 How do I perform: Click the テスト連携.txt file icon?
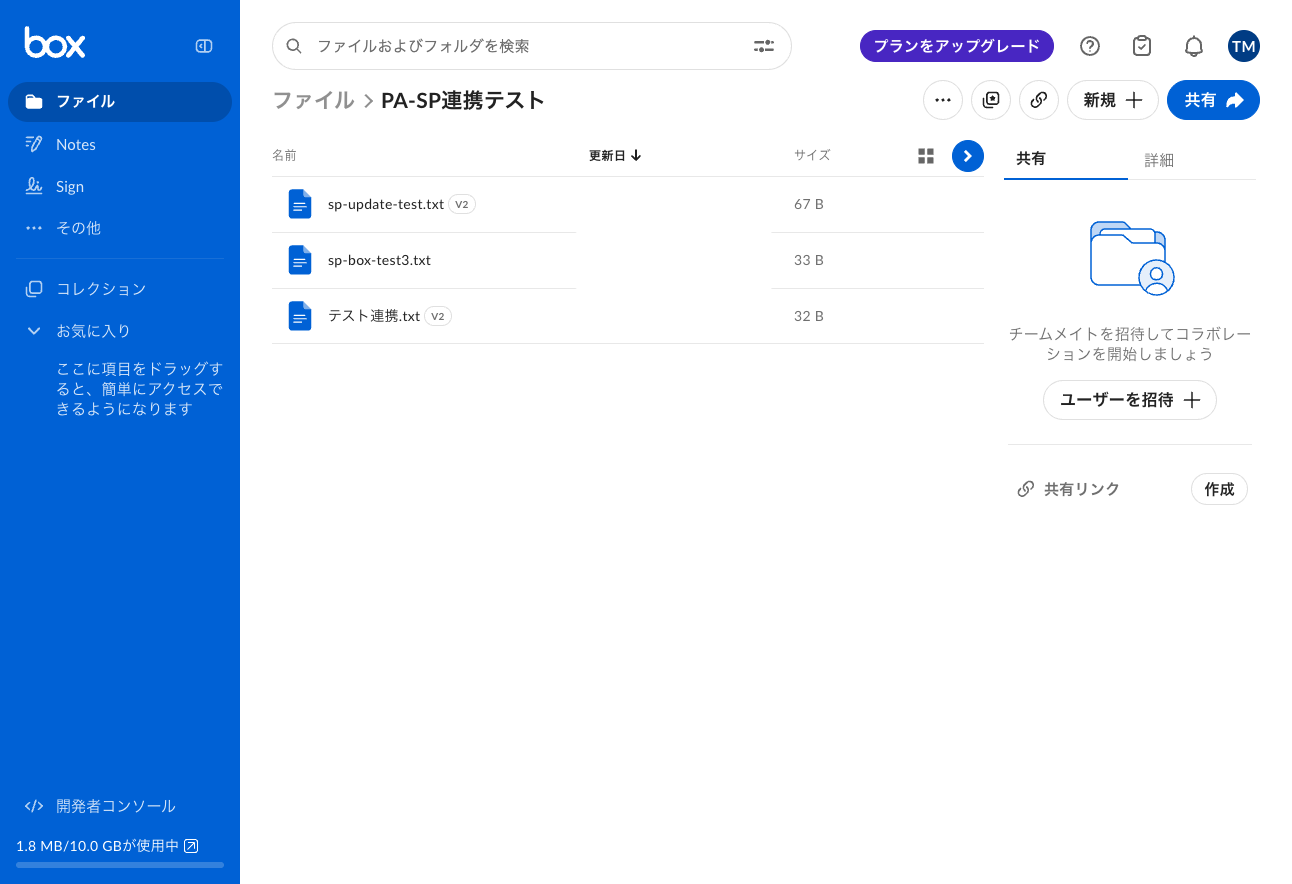(300, 316)
